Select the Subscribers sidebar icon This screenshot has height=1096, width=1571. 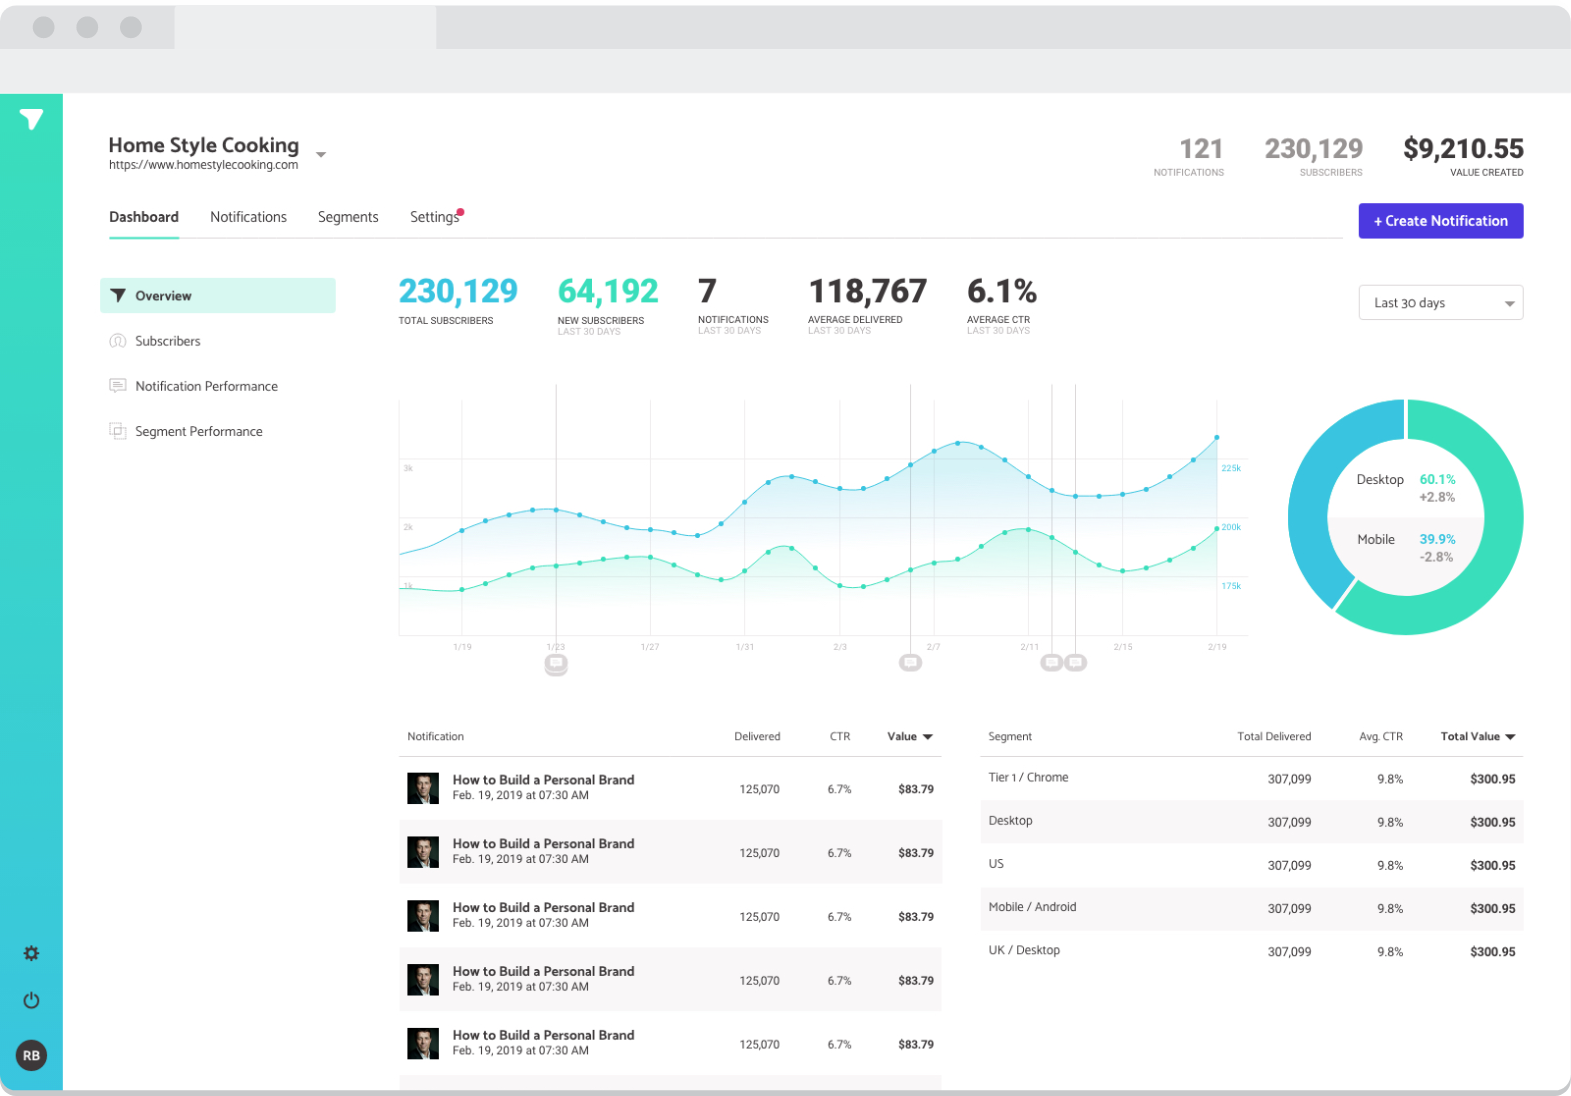tap(117, 341)
